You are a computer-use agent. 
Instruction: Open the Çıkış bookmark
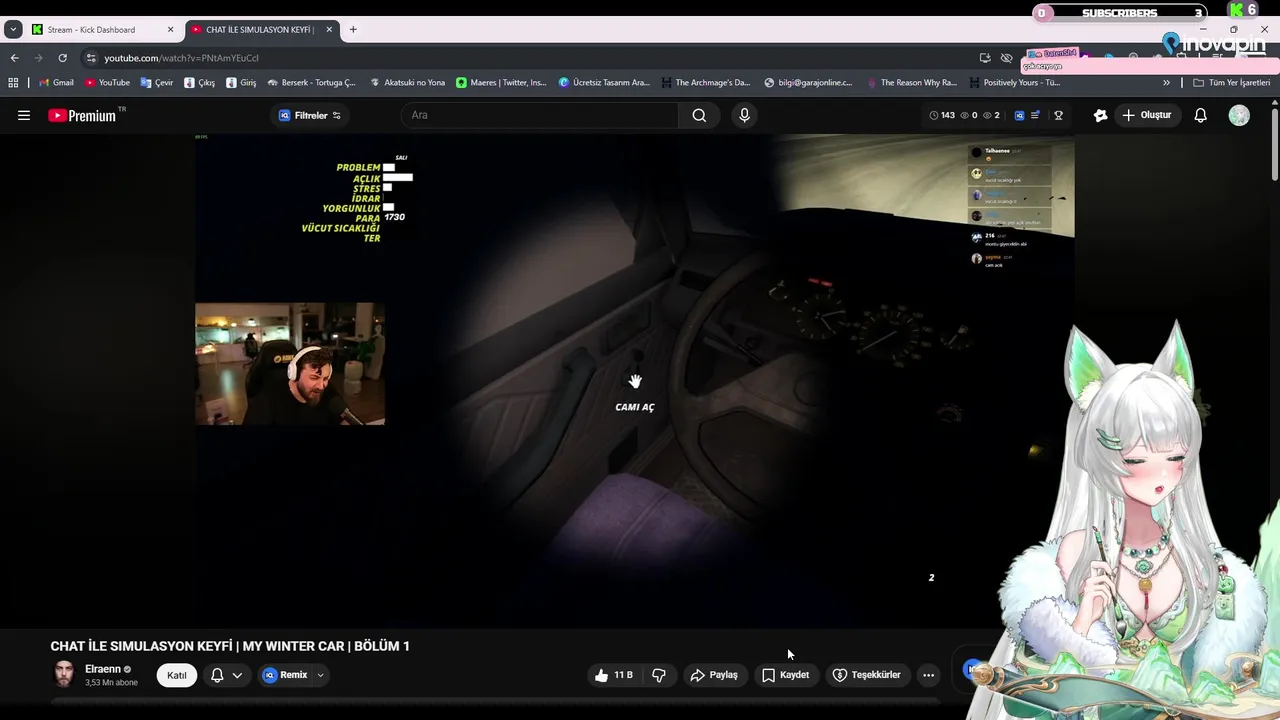click(199, 83)
